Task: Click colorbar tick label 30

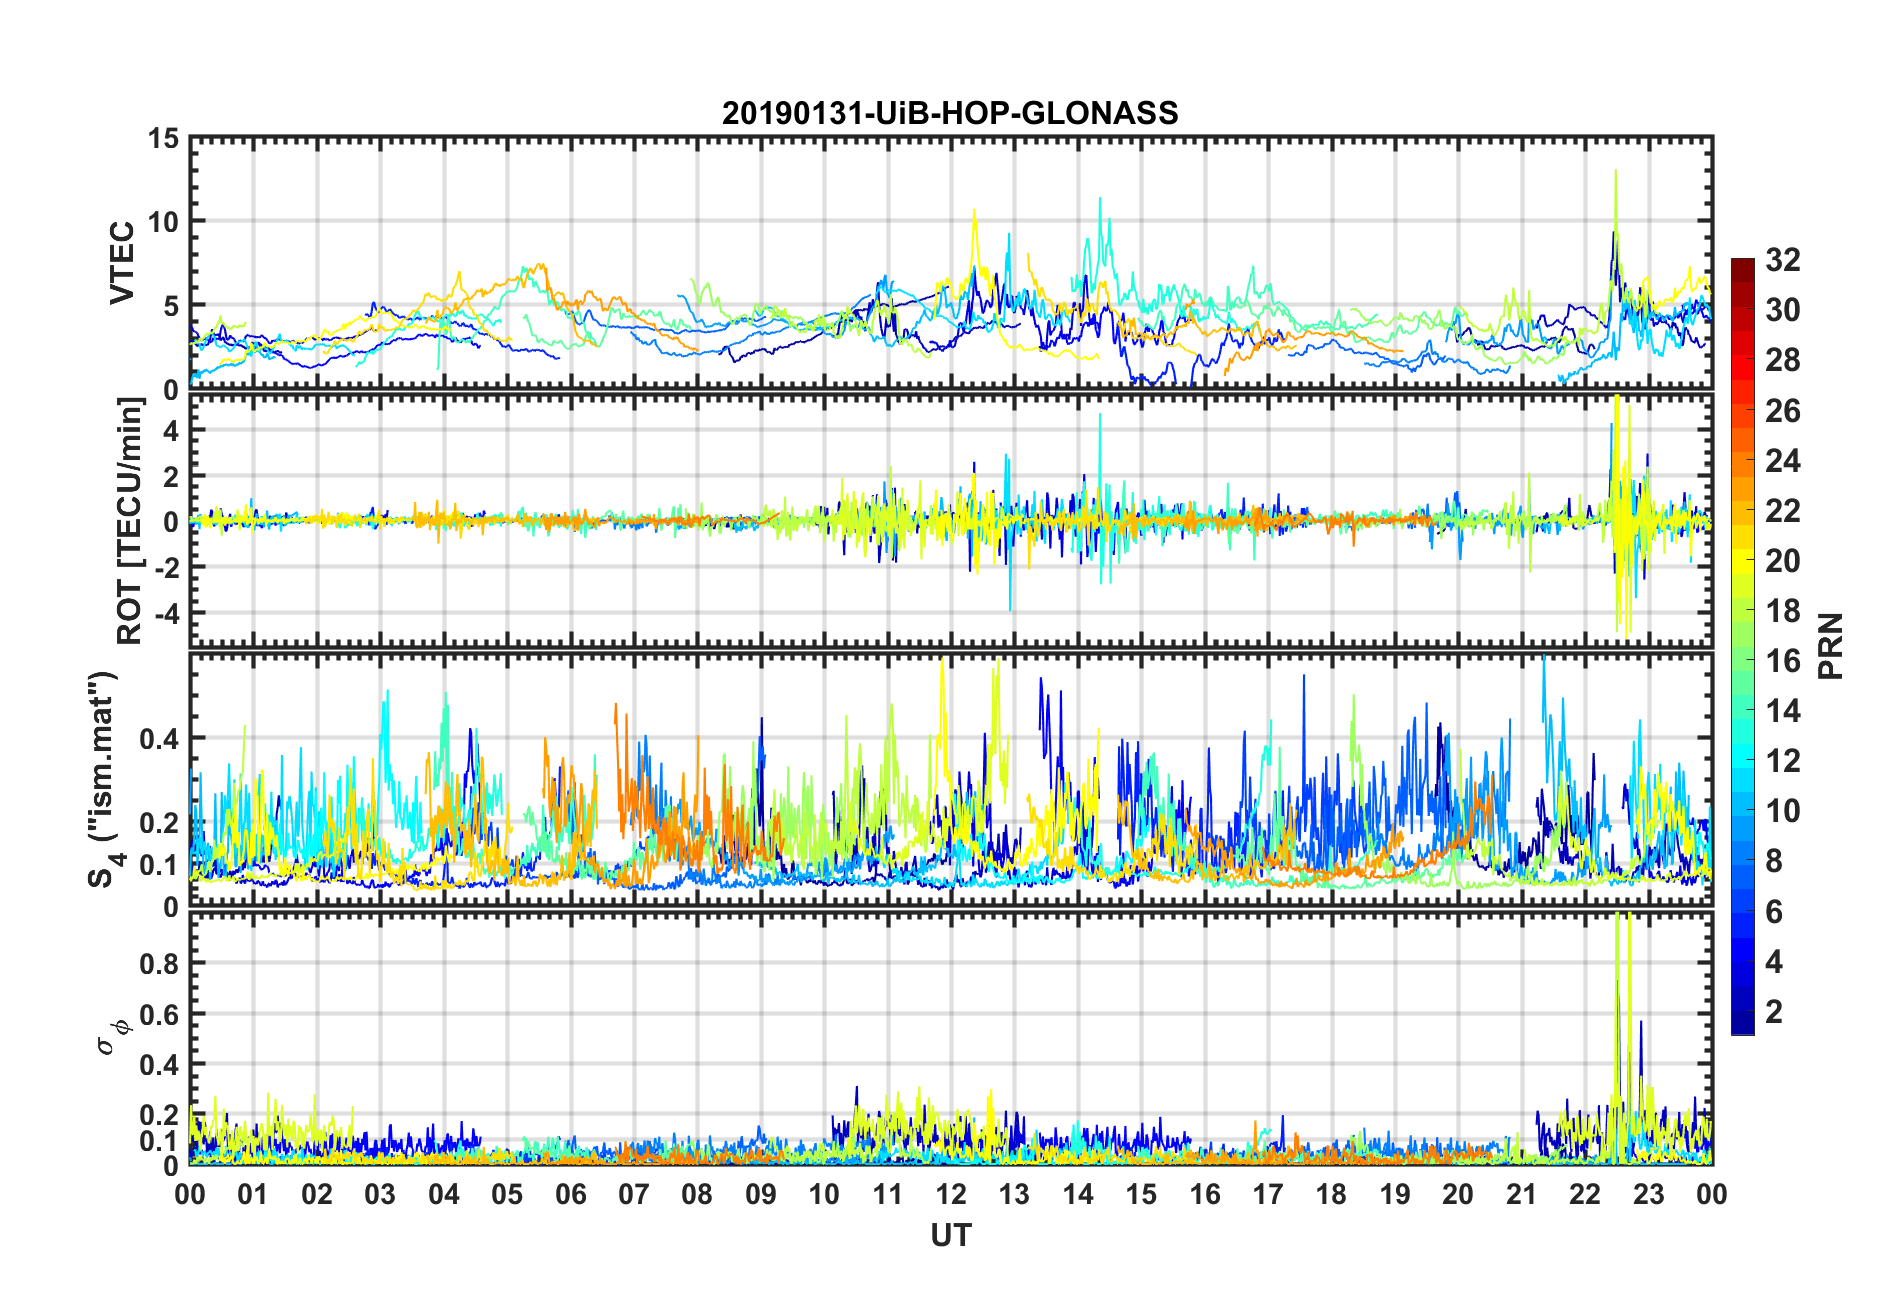Action: [1782, 310]
